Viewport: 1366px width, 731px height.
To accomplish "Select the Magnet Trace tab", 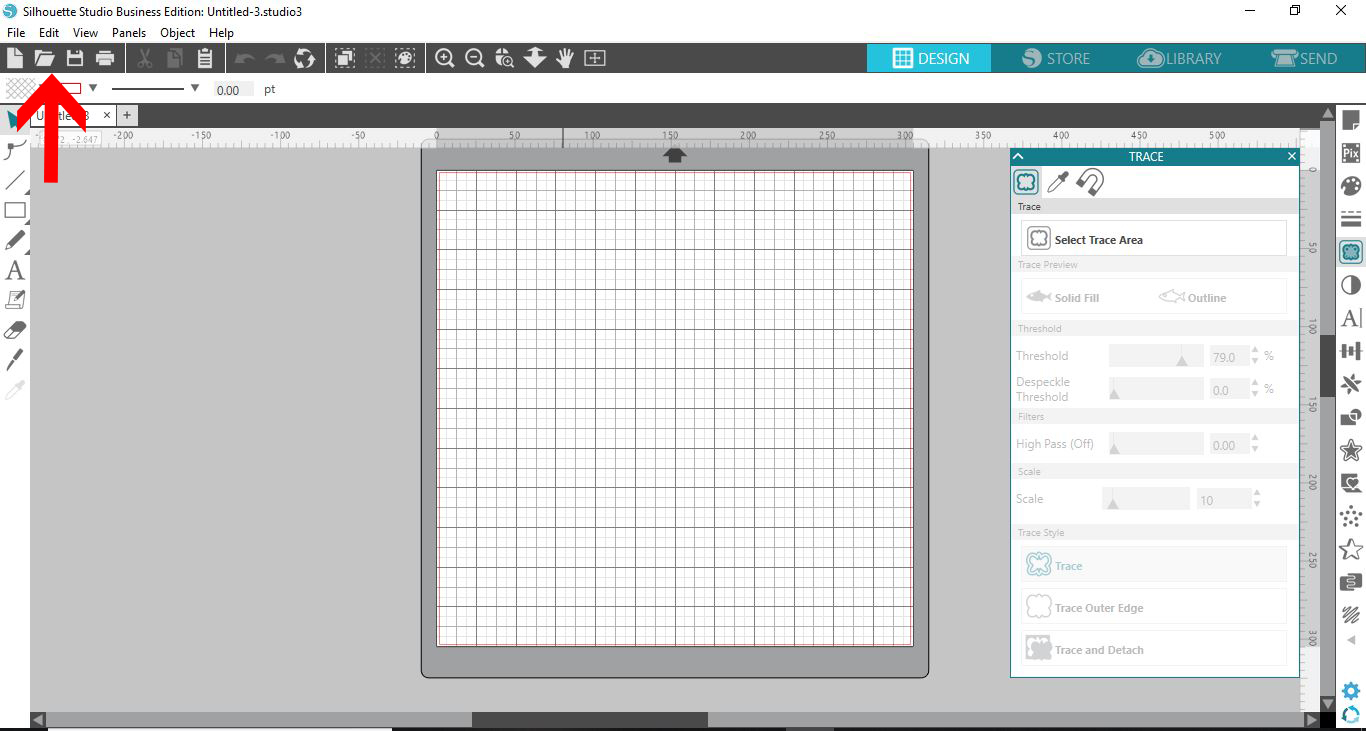I will 1090,182.
